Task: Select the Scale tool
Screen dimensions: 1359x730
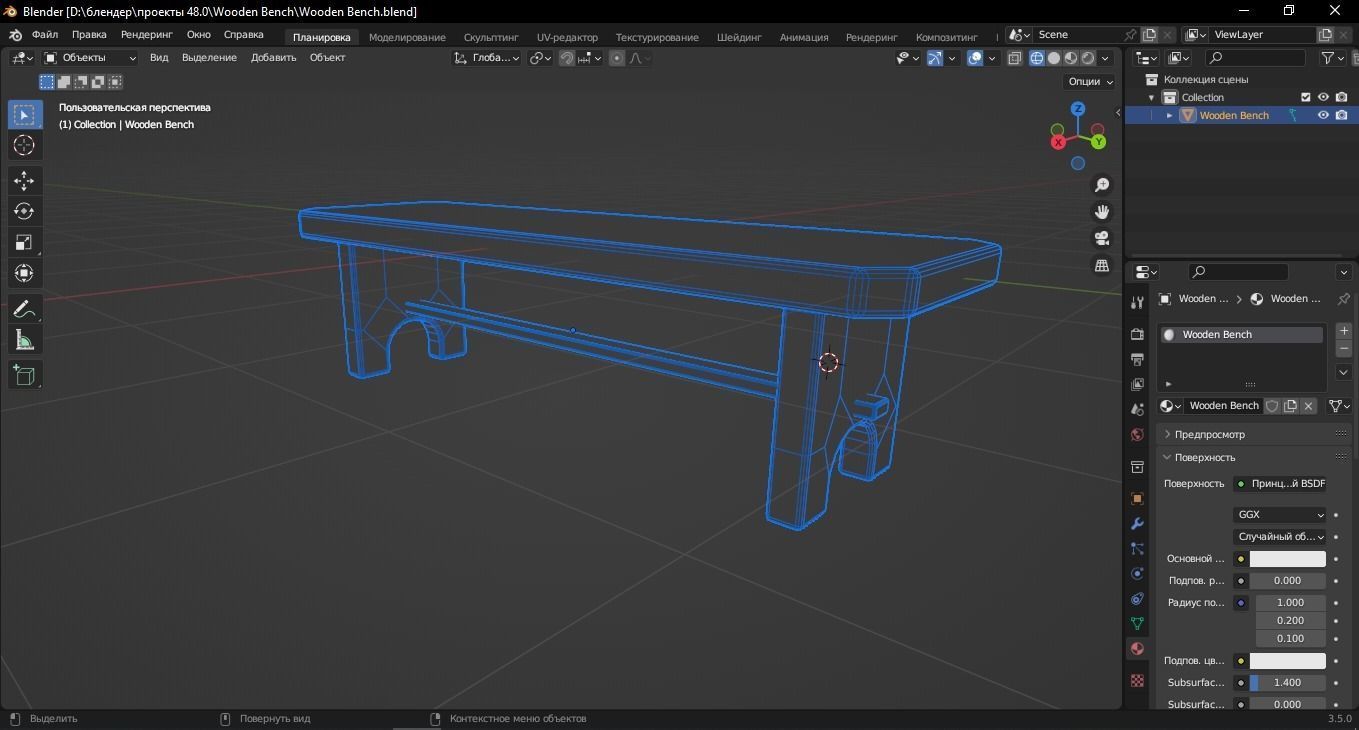Action: pos(24,242)
